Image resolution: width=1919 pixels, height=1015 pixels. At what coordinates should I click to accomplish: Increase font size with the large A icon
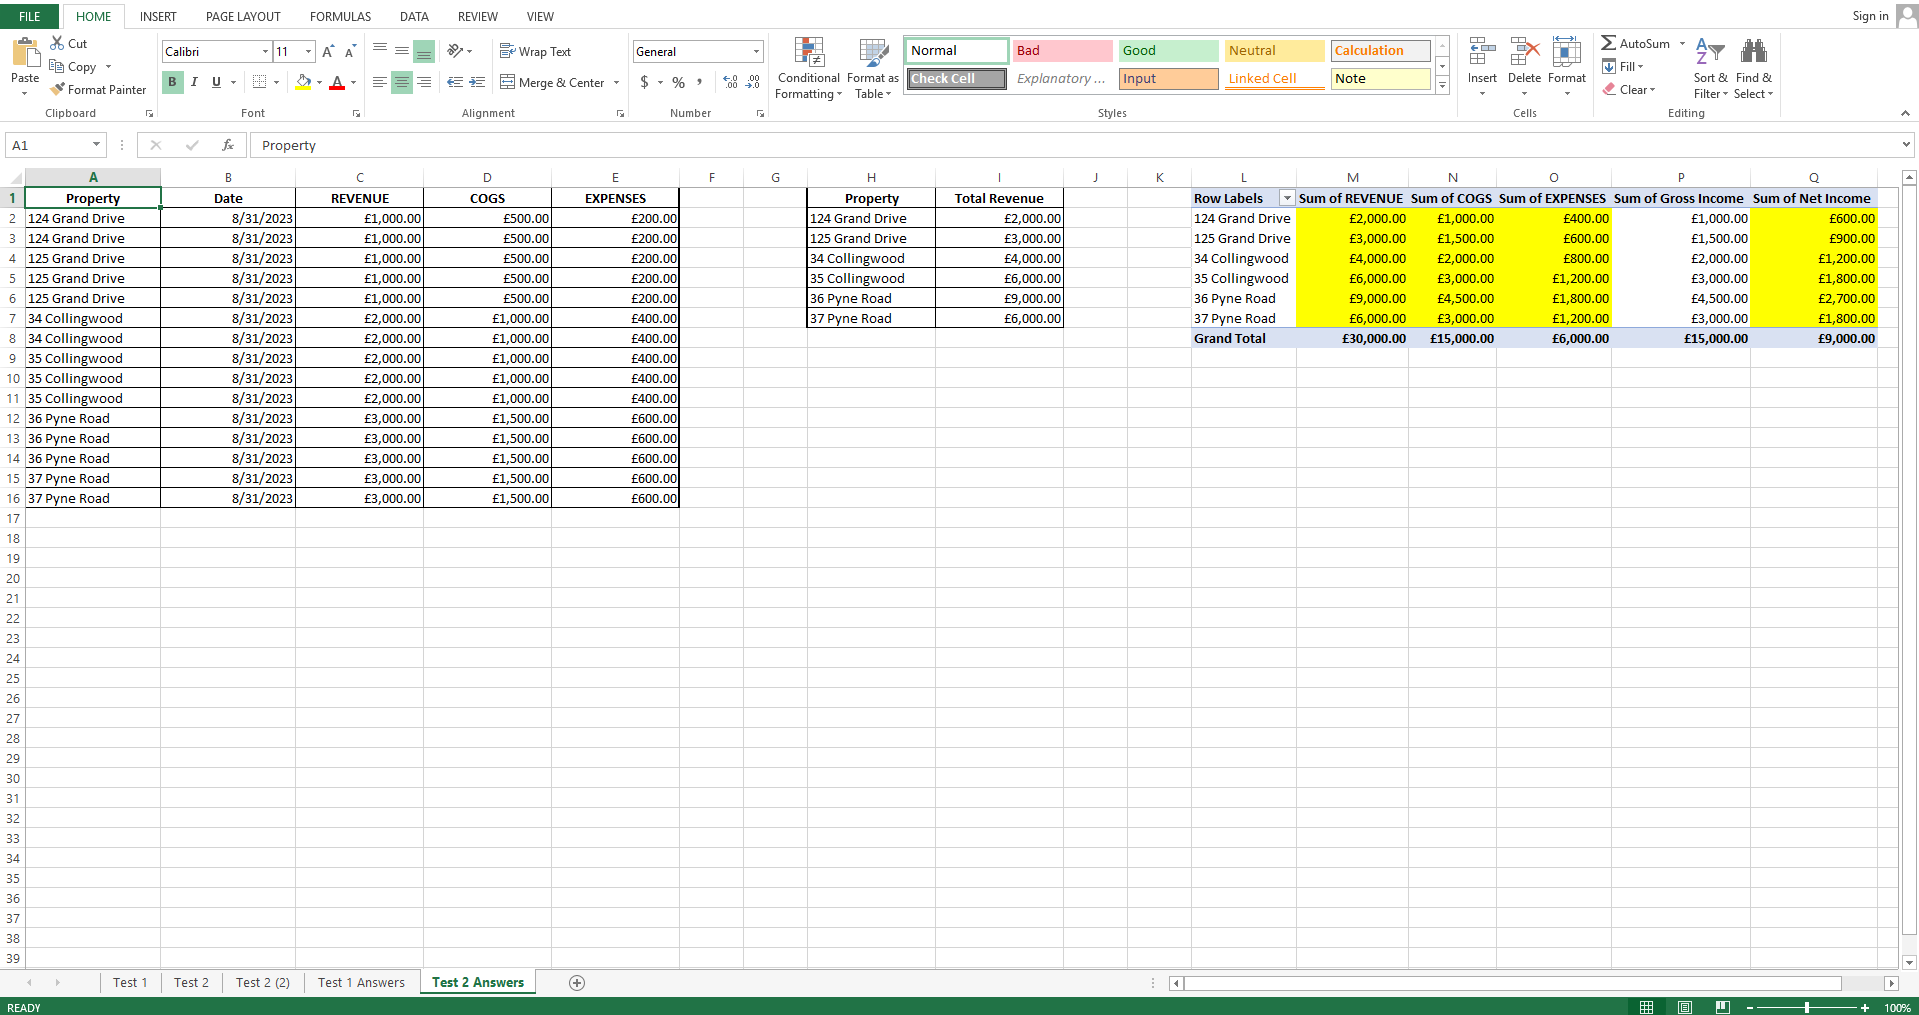click(328, 51)
